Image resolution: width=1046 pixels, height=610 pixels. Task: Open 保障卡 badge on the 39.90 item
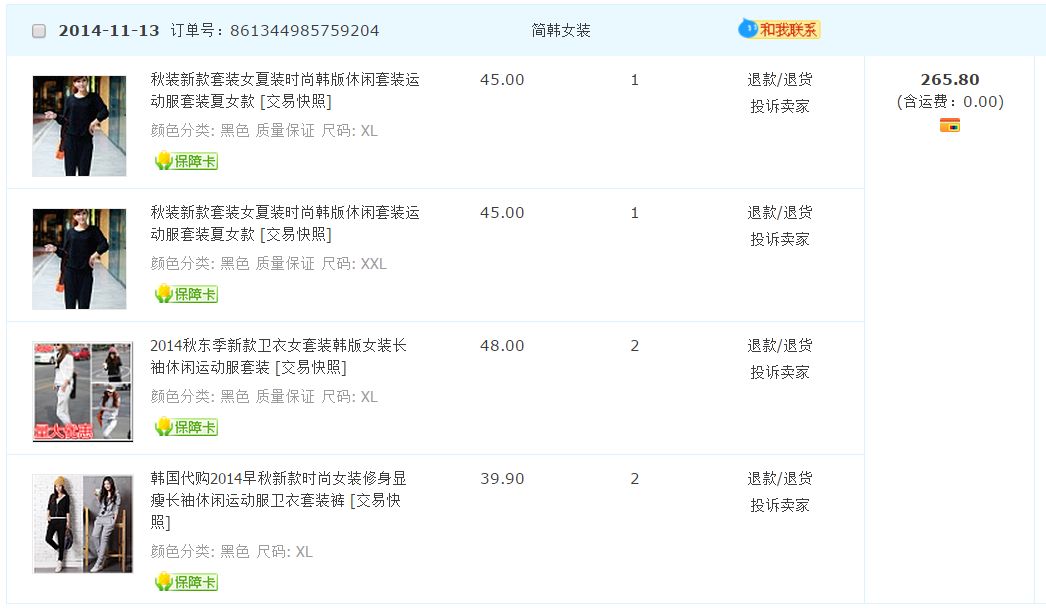[186, 582]
